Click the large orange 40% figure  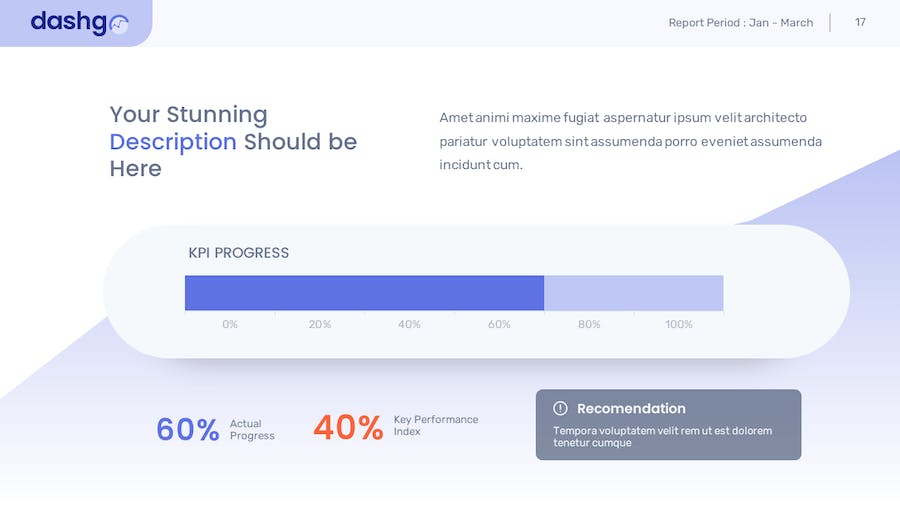point(348,428)
